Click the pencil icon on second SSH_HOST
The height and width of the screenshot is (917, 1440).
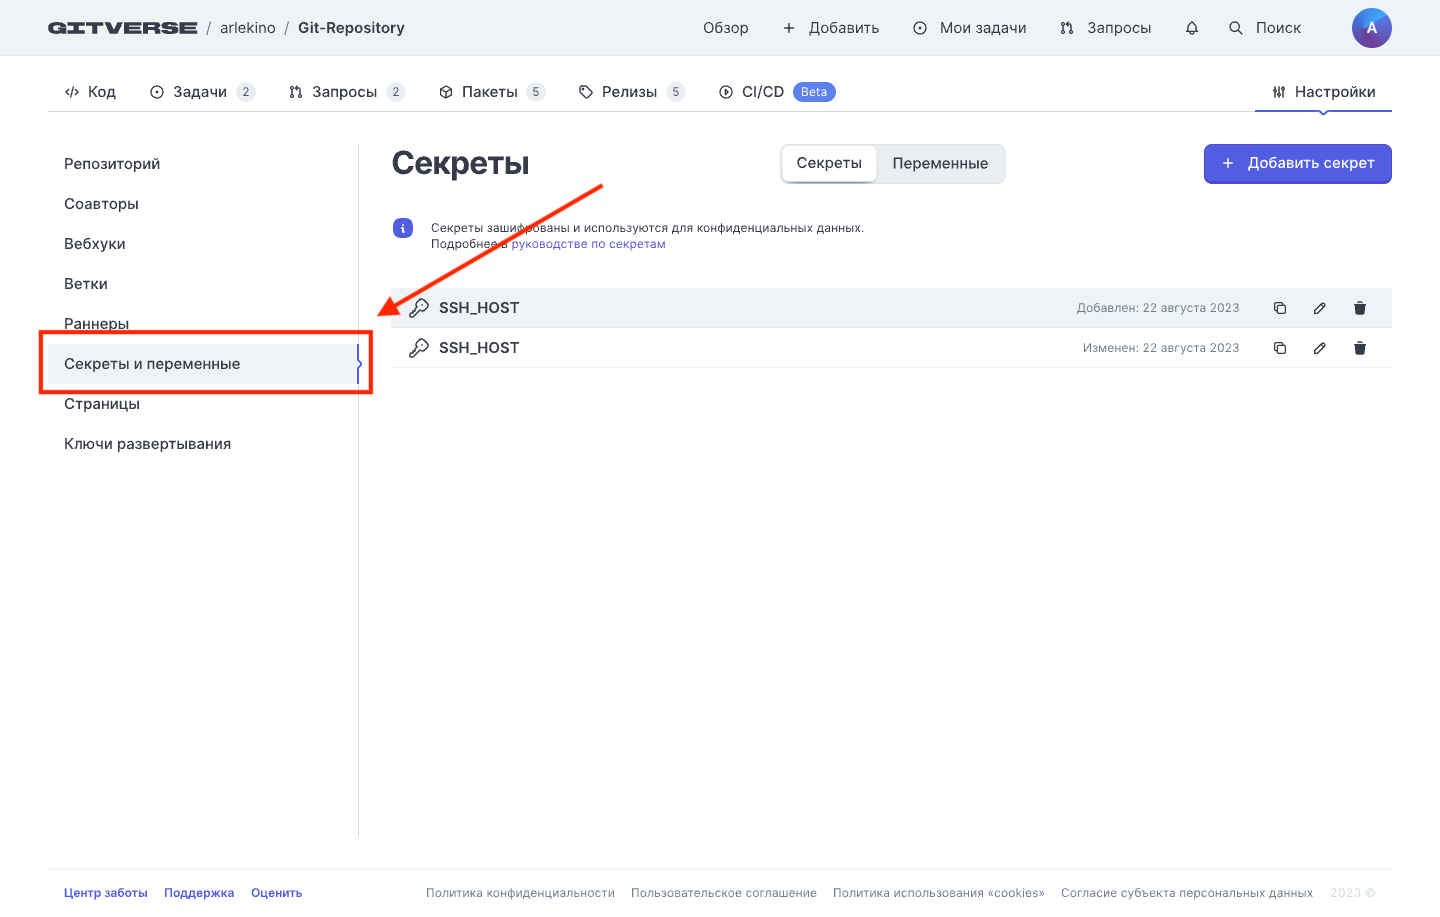(1319, 348)
